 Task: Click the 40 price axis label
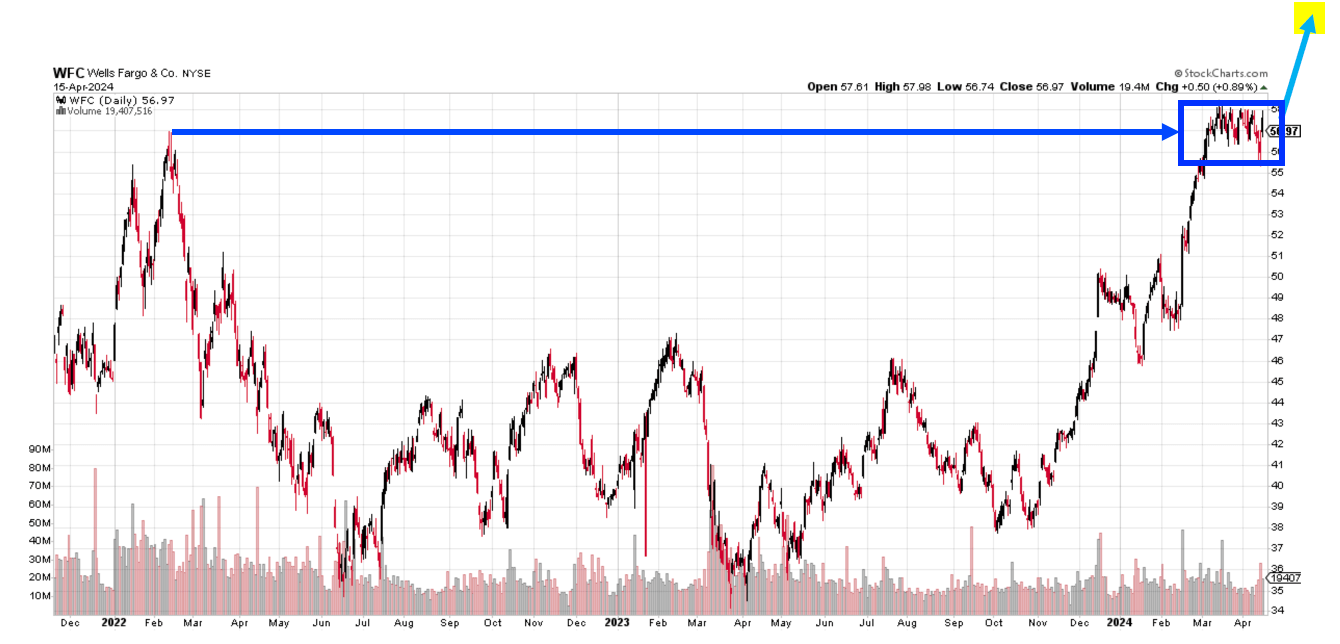tap(1277, 485)
